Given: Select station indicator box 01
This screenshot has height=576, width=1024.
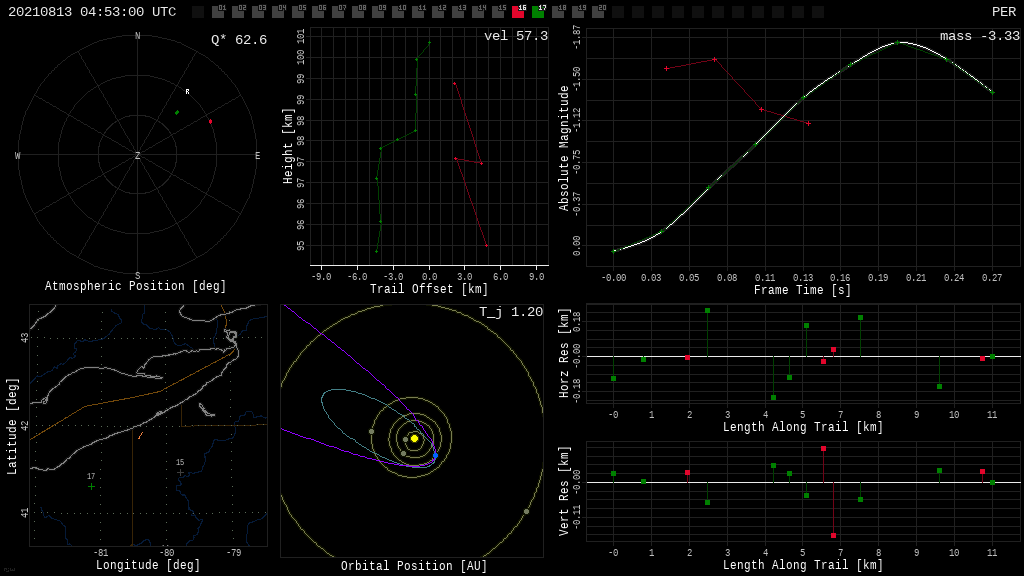Looking at the screenshot, I should coord(218,11).
